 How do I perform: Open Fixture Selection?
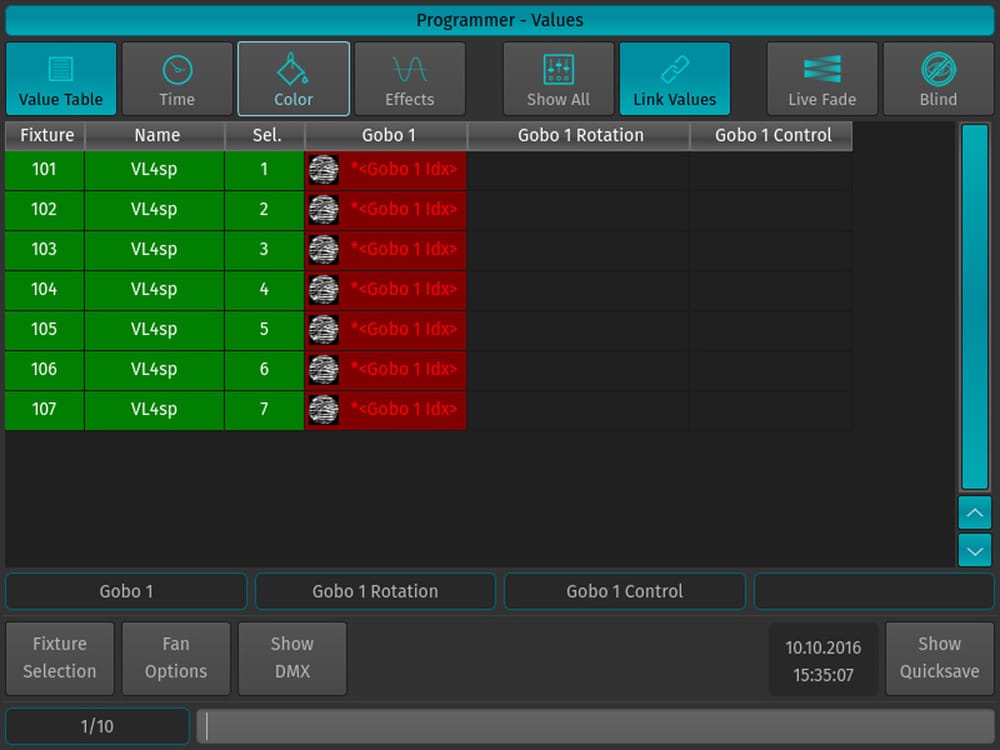(x=60, y=658)
